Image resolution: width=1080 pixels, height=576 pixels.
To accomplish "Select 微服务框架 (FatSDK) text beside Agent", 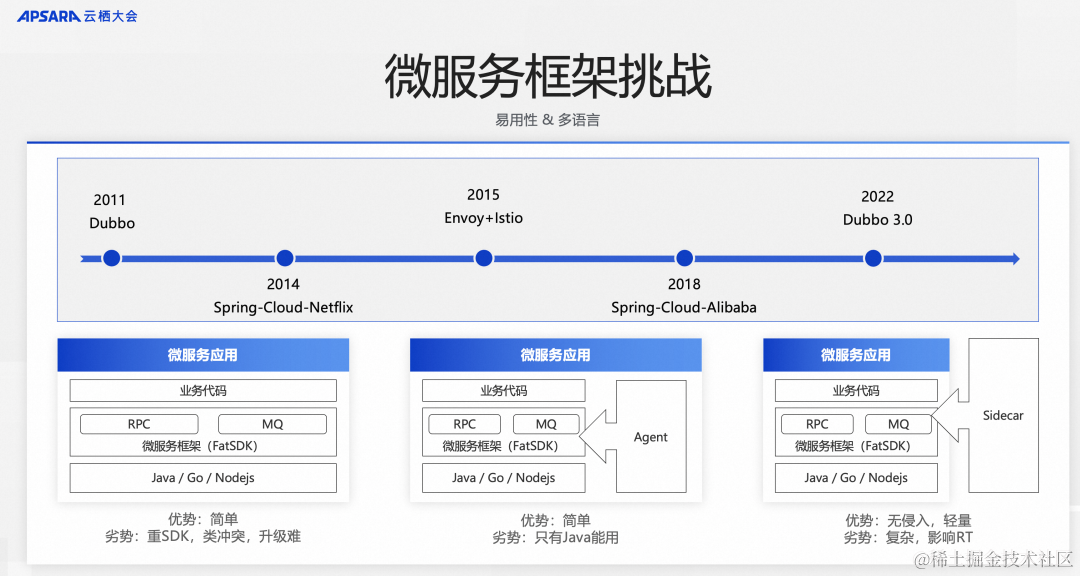I will coord(500,446).
